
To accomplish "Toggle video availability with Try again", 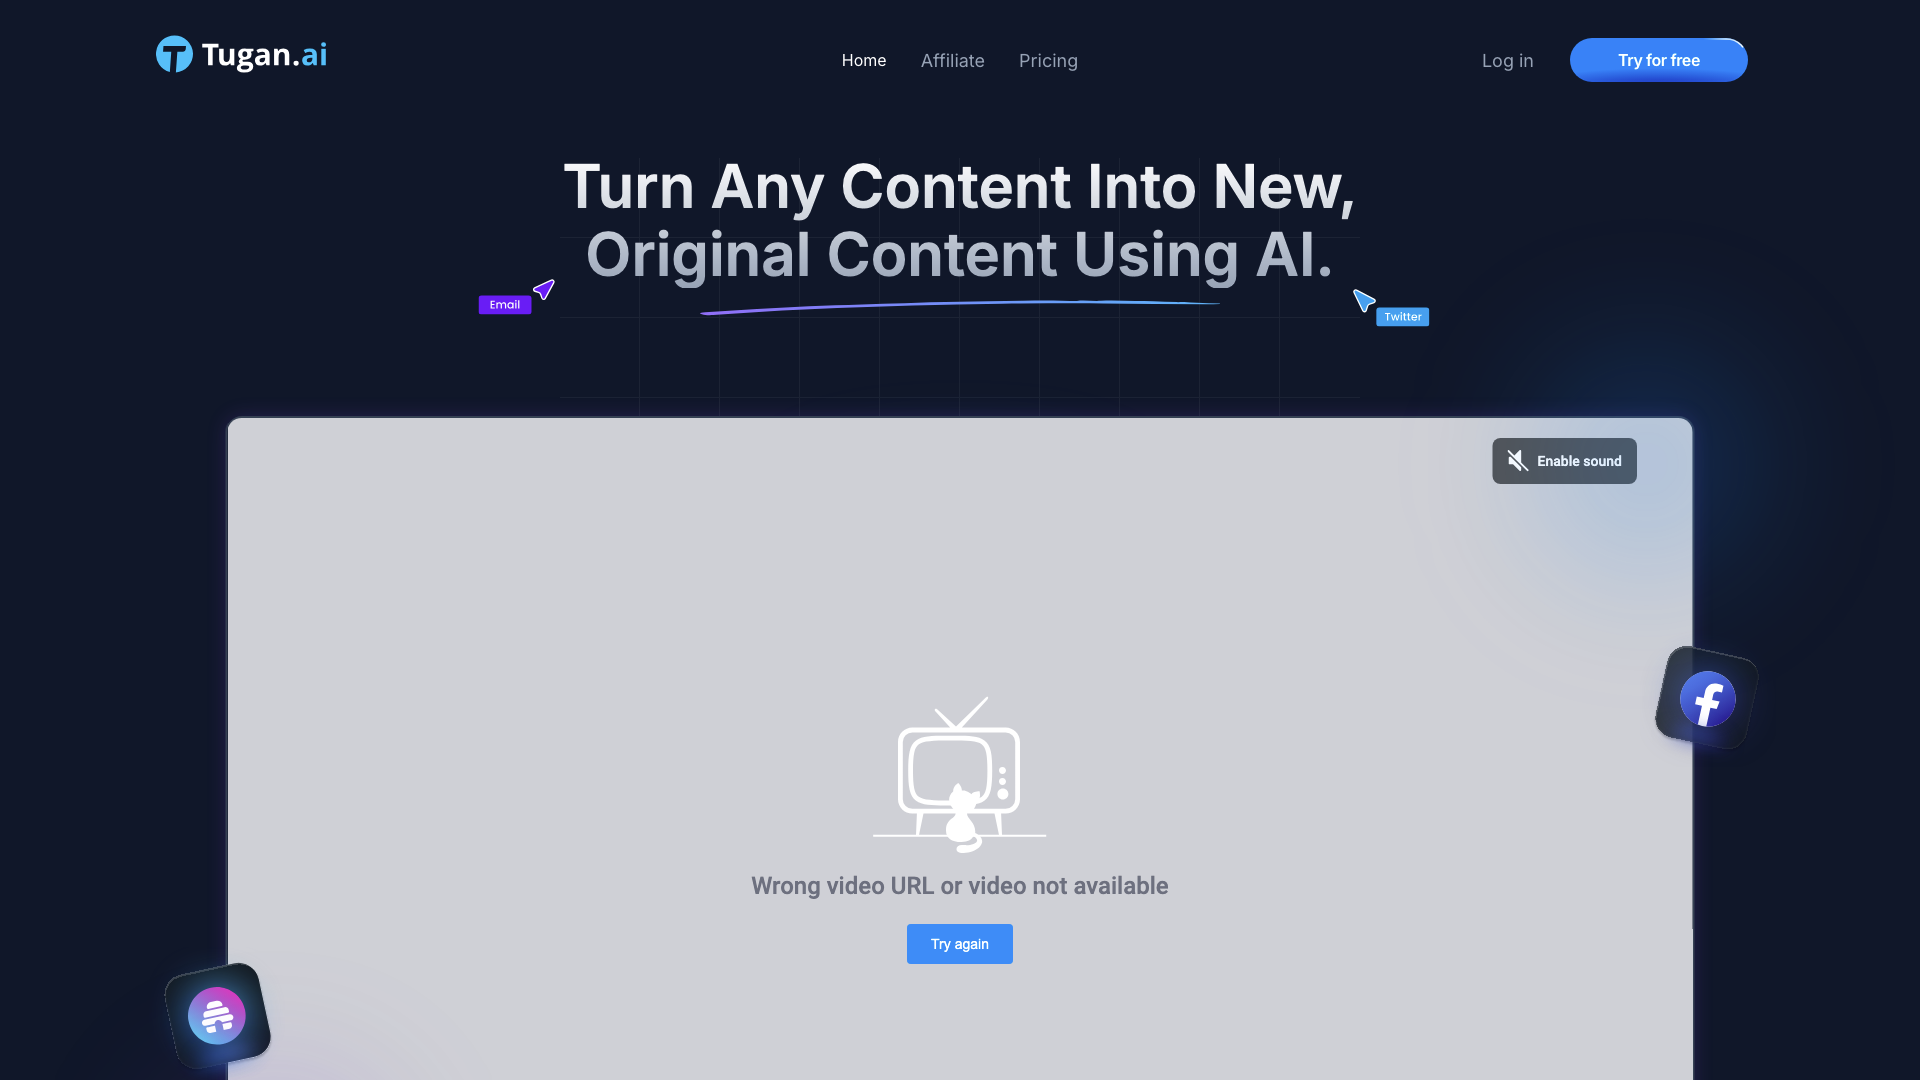I will click(959, 944).
